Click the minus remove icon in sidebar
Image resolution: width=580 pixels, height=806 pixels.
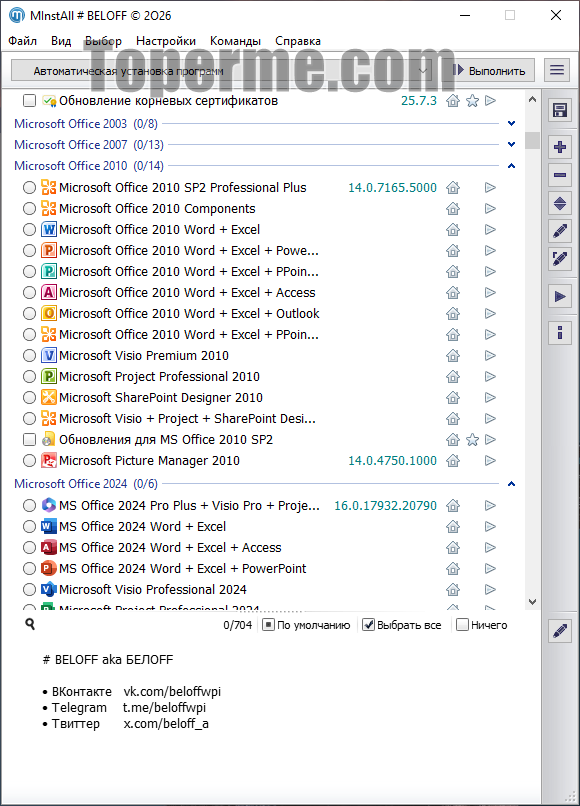559,175
